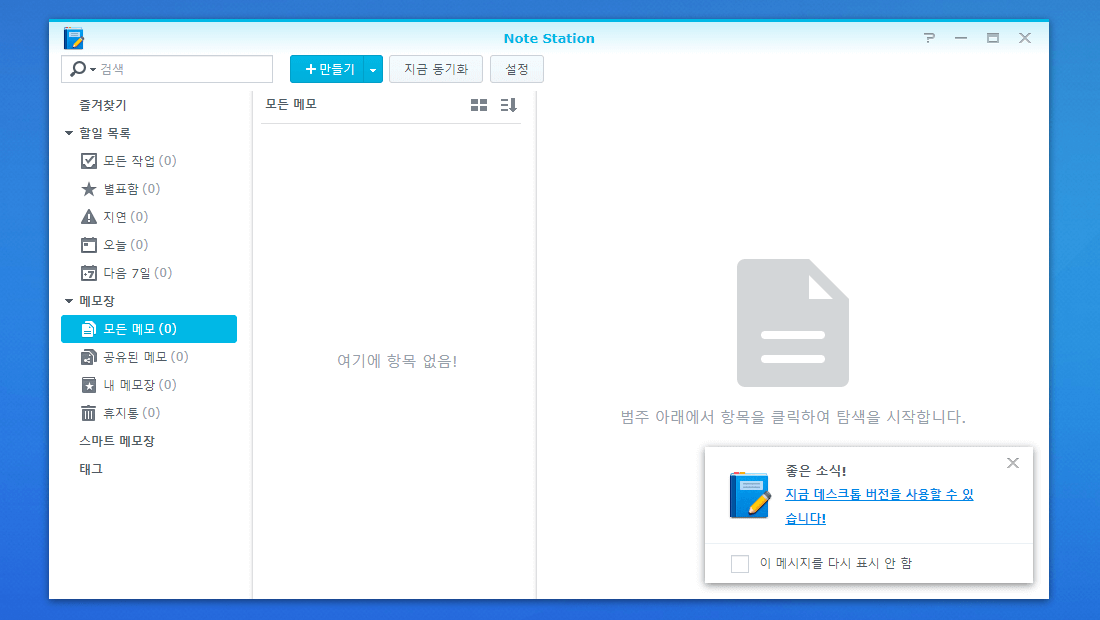Viewport: 1100px width, 620px height.
Task: Click the star icon beside 별표함
Action: 88,189
